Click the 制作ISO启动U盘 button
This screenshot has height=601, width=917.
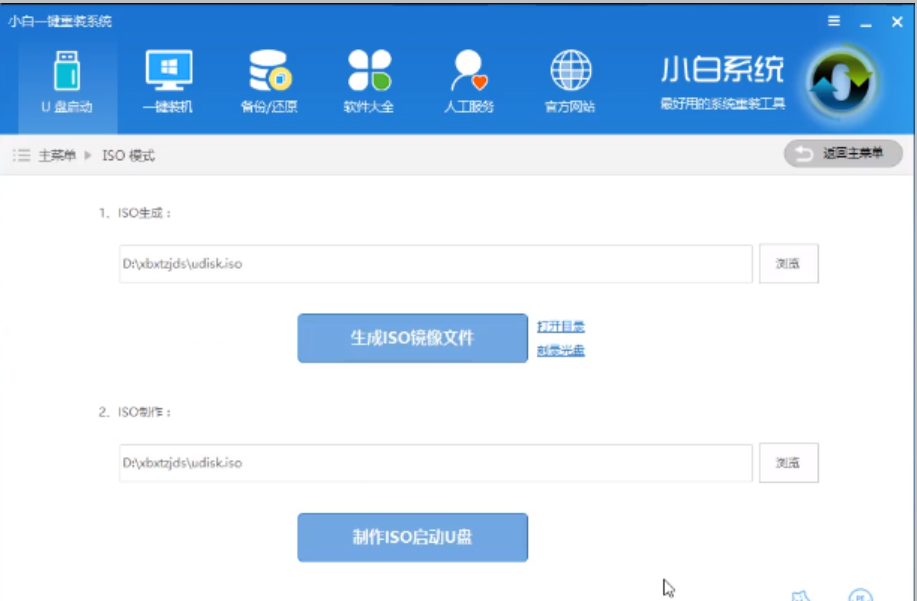[x=412, y=537]
